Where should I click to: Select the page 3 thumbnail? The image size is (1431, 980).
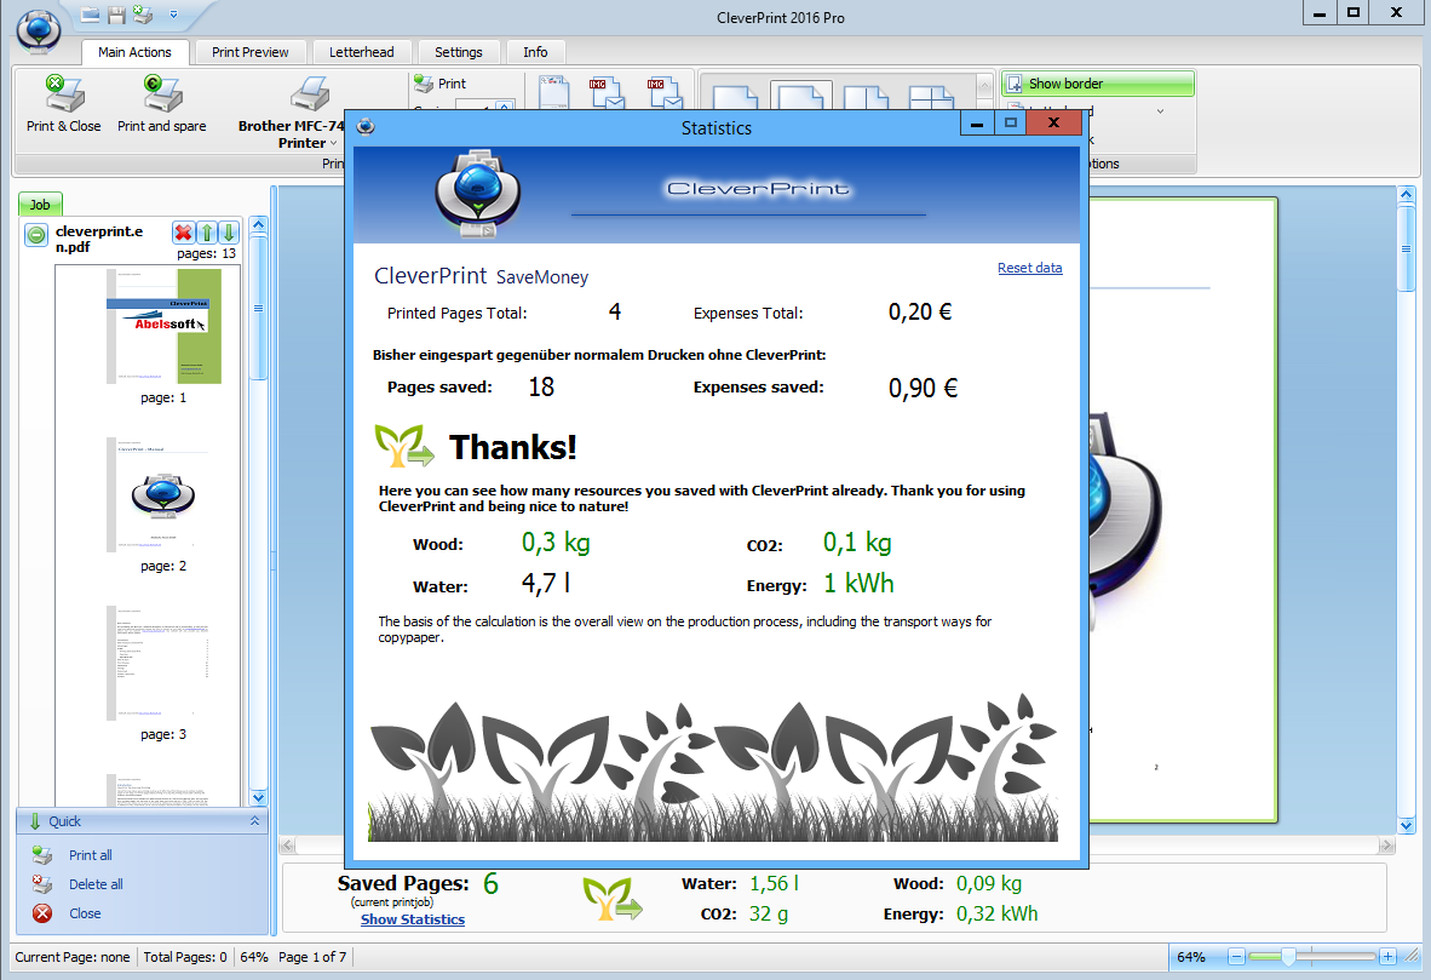coord(164,662)
